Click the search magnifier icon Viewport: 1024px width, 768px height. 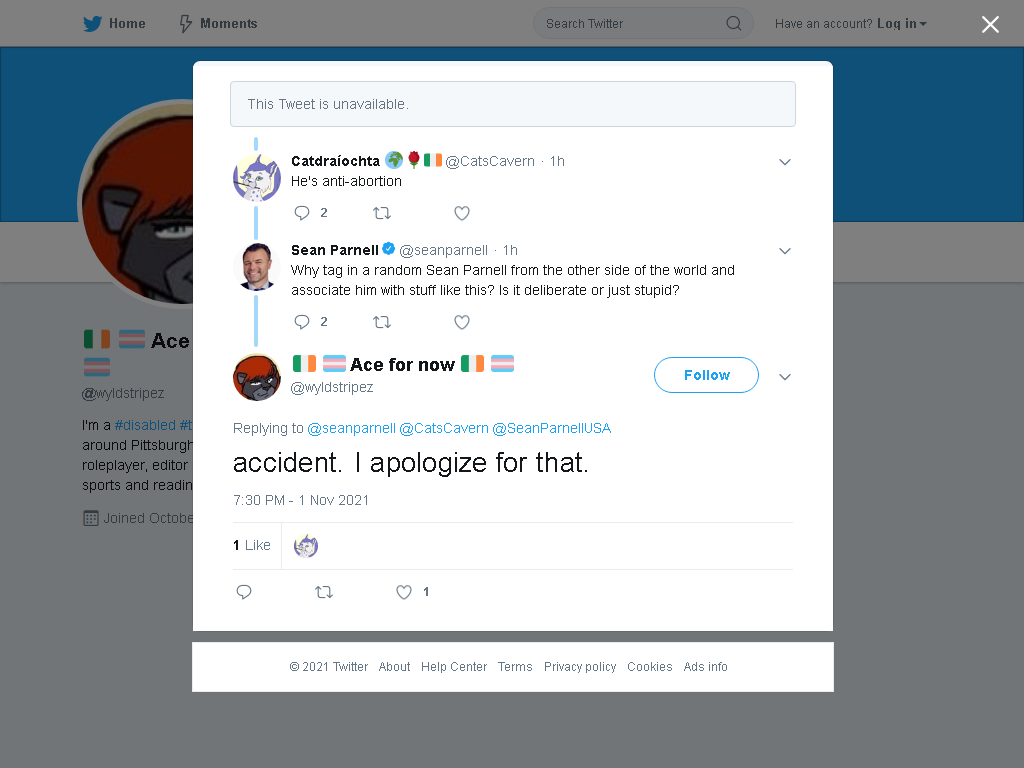(733, 24)
